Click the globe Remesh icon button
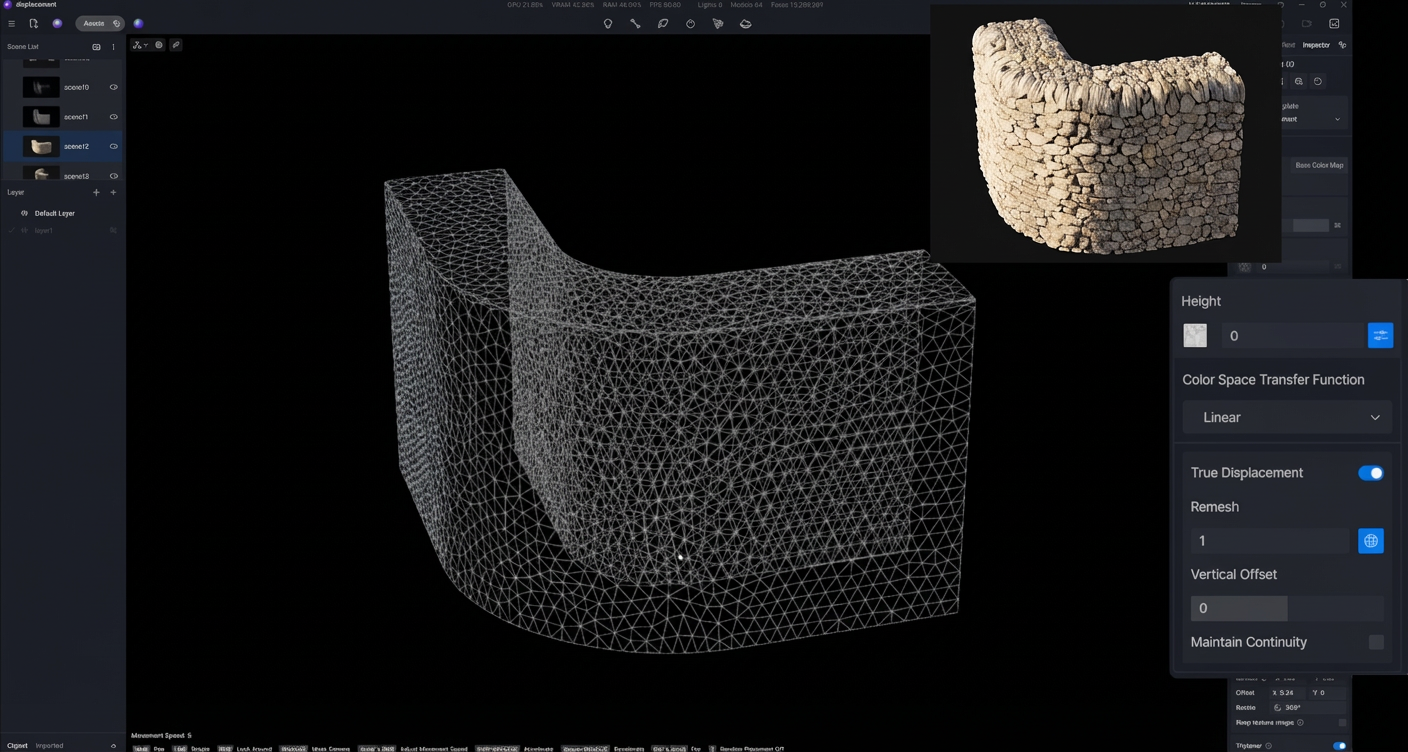1408x752 pixels. (1371, 540)
